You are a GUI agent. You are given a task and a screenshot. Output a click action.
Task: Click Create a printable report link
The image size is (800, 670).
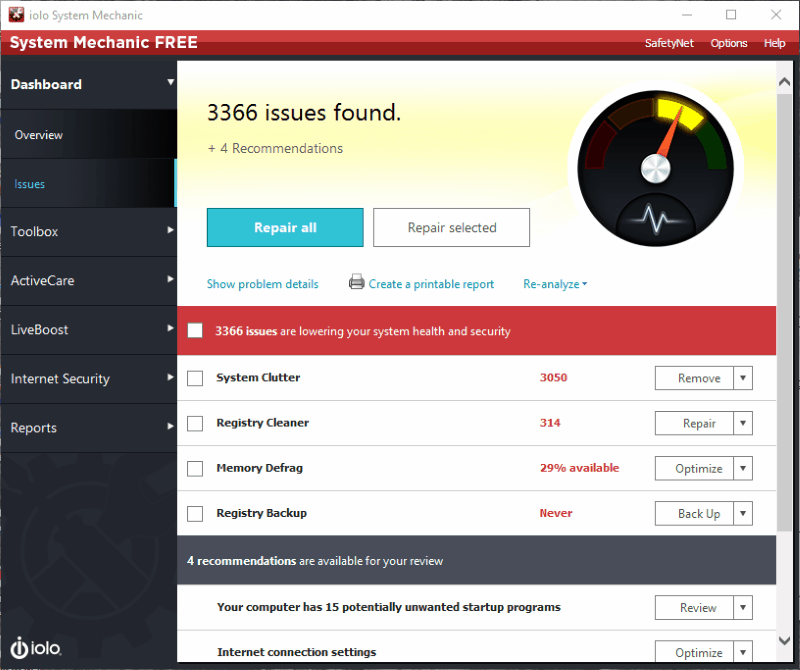pyautogui.click(x=431, y=284)
